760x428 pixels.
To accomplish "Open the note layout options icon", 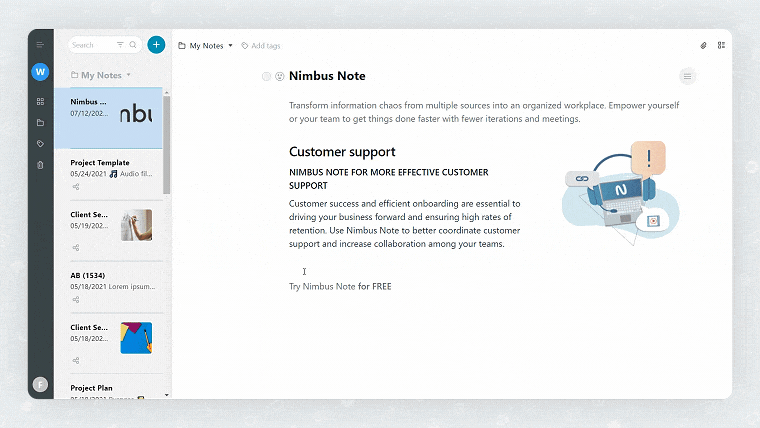I will click(721, 45).
